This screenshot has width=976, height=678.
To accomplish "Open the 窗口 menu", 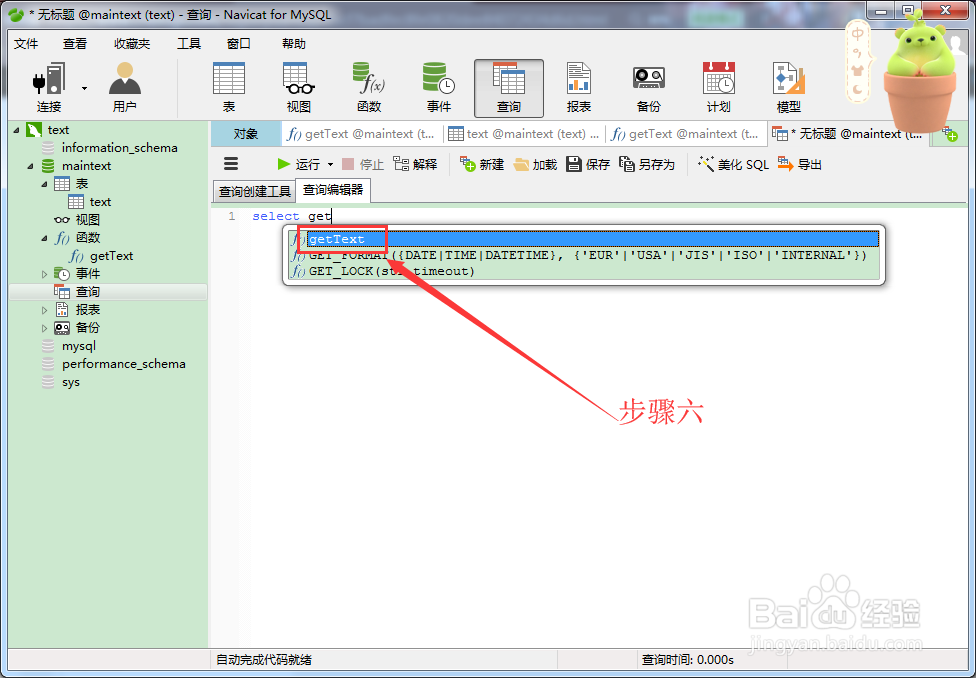I will [238, 44].
